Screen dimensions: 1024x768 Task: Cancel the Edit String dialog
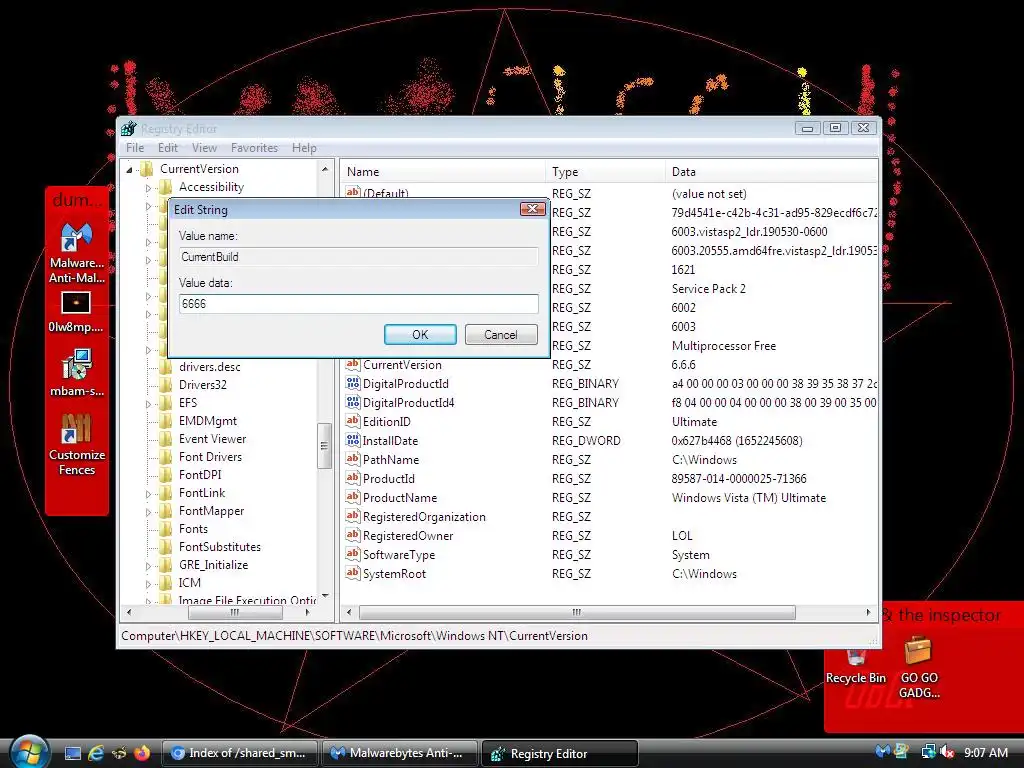coord(501,334)
